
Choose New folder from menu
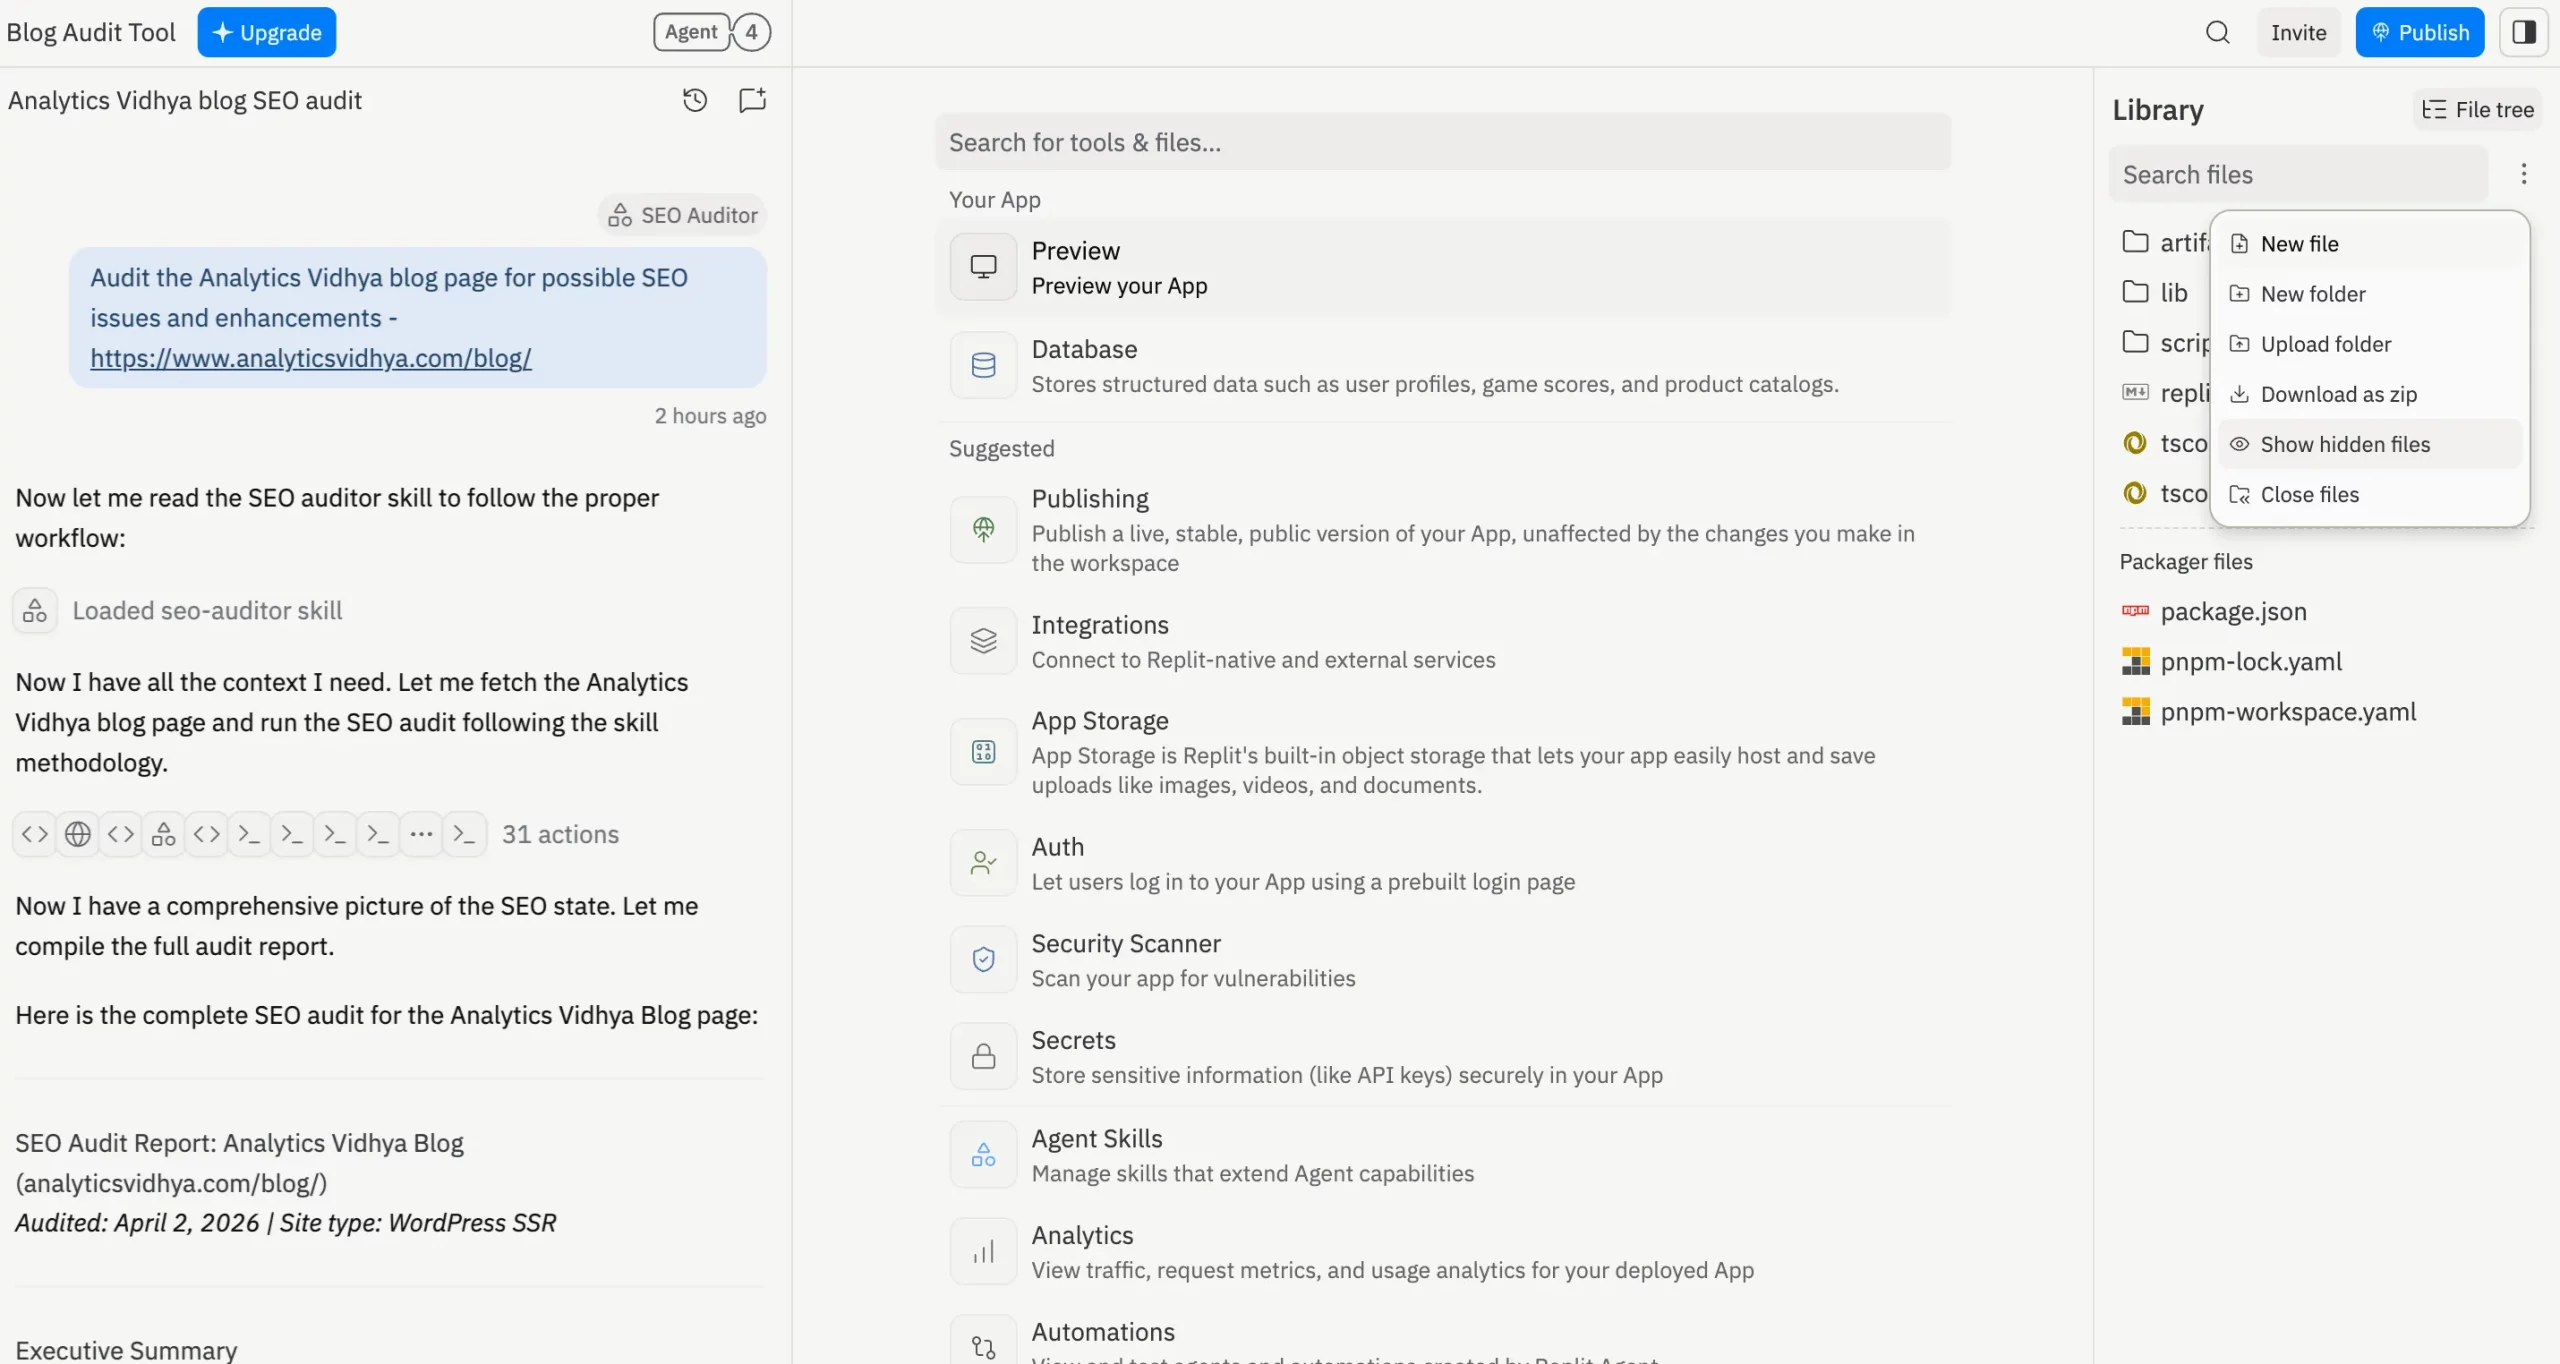[2312, 294]
